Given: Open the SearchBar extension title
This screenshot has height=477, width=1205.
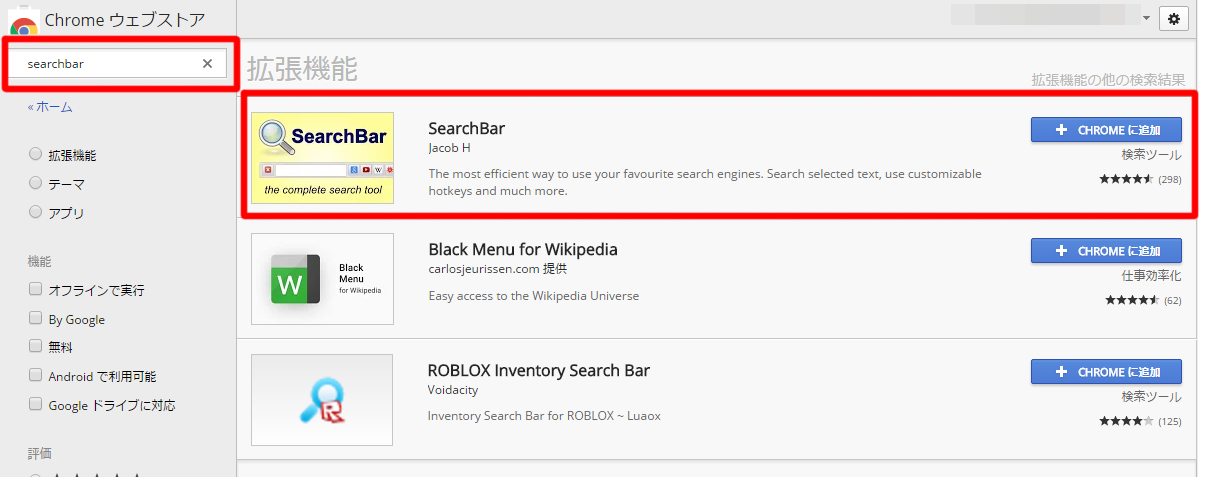Looking at the screenshot, I should click(466, 128).
